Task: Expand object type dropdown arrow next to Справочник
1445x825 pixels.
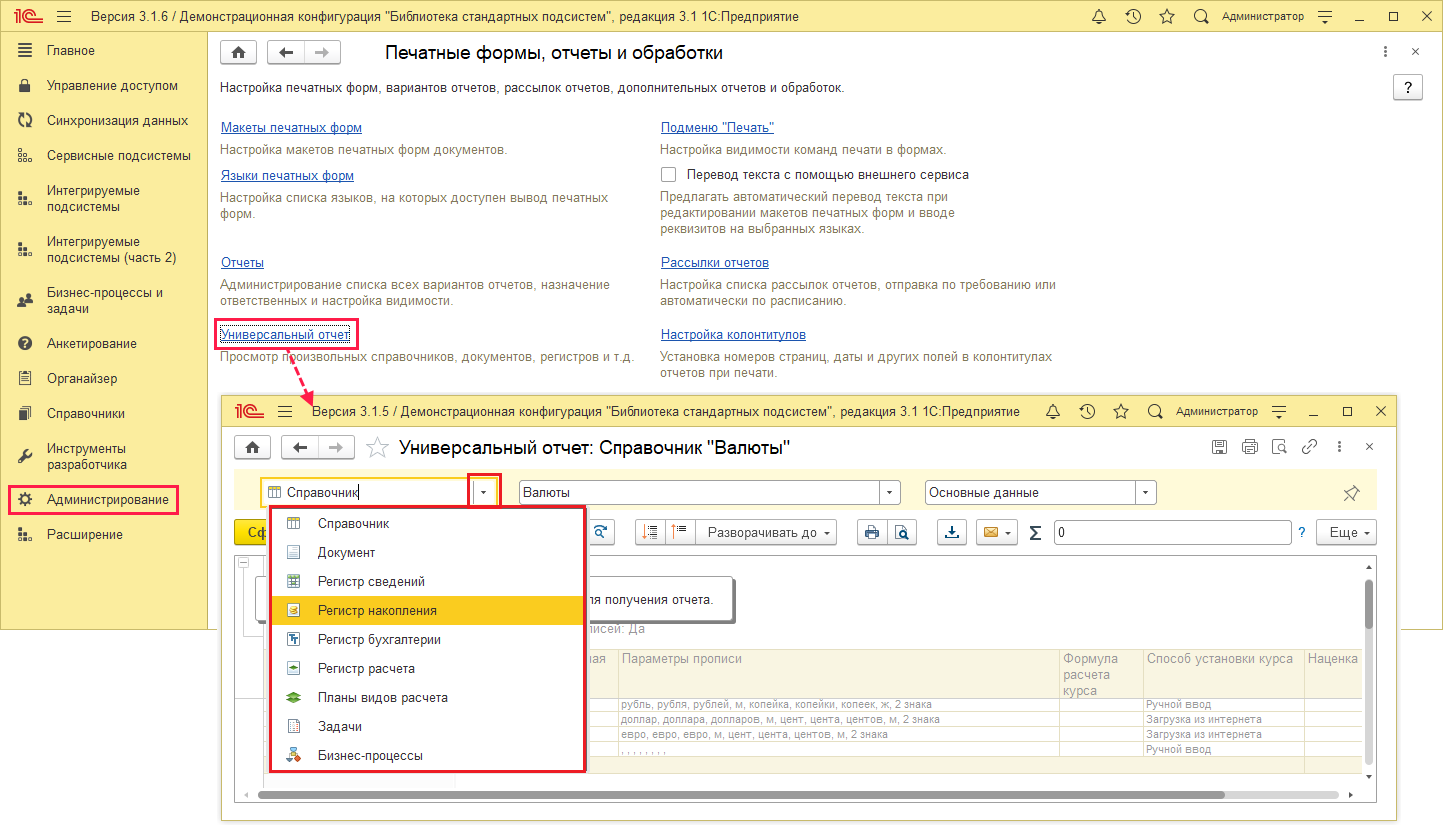Action: pos(485,492)
